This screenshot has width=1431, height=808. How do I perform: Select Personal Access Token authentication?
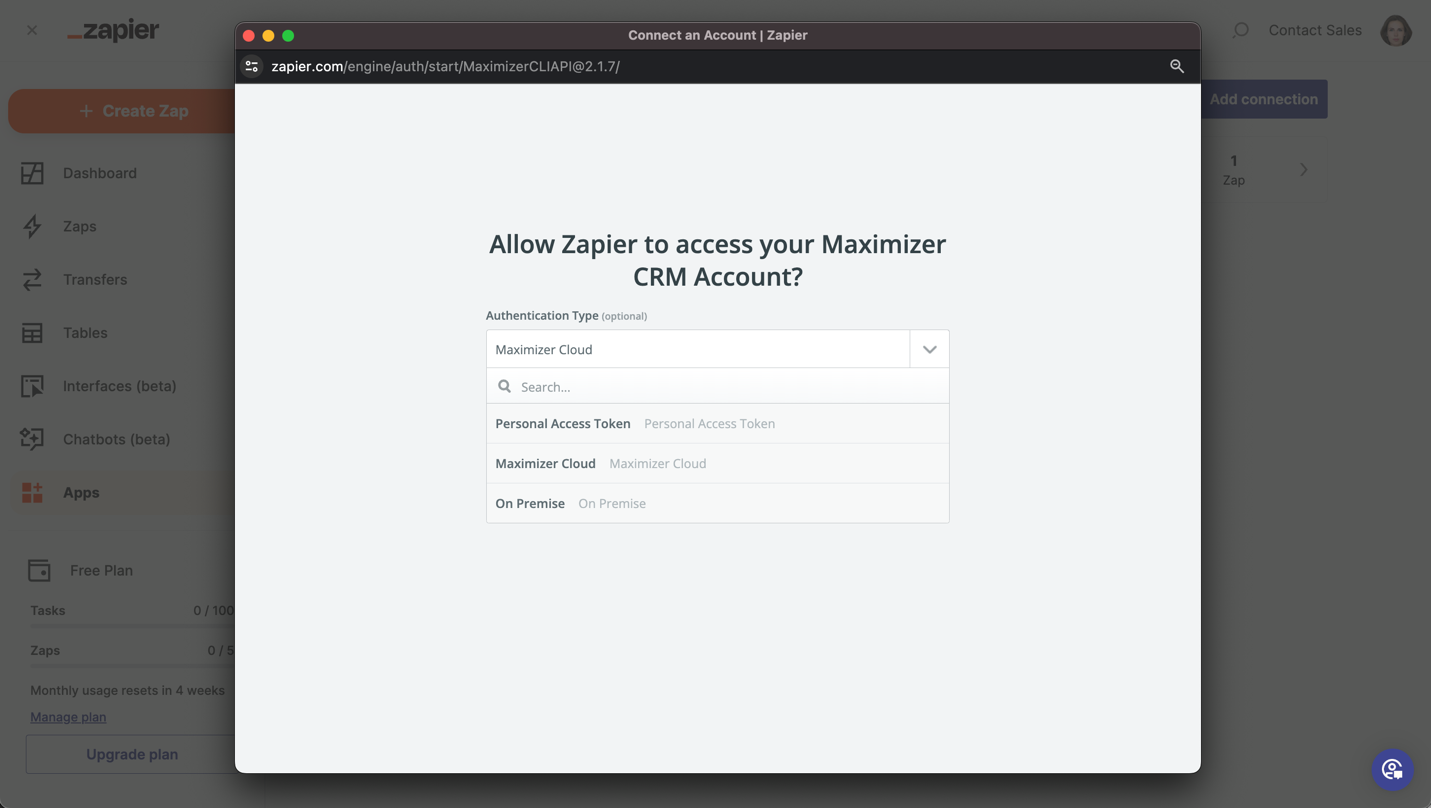[562, 423]
